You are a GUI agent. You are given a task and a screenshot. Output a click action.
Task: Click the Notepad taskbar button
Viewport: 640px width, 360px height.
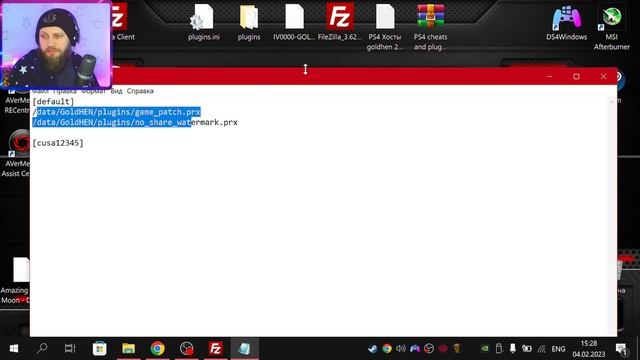tap(244, 349)
